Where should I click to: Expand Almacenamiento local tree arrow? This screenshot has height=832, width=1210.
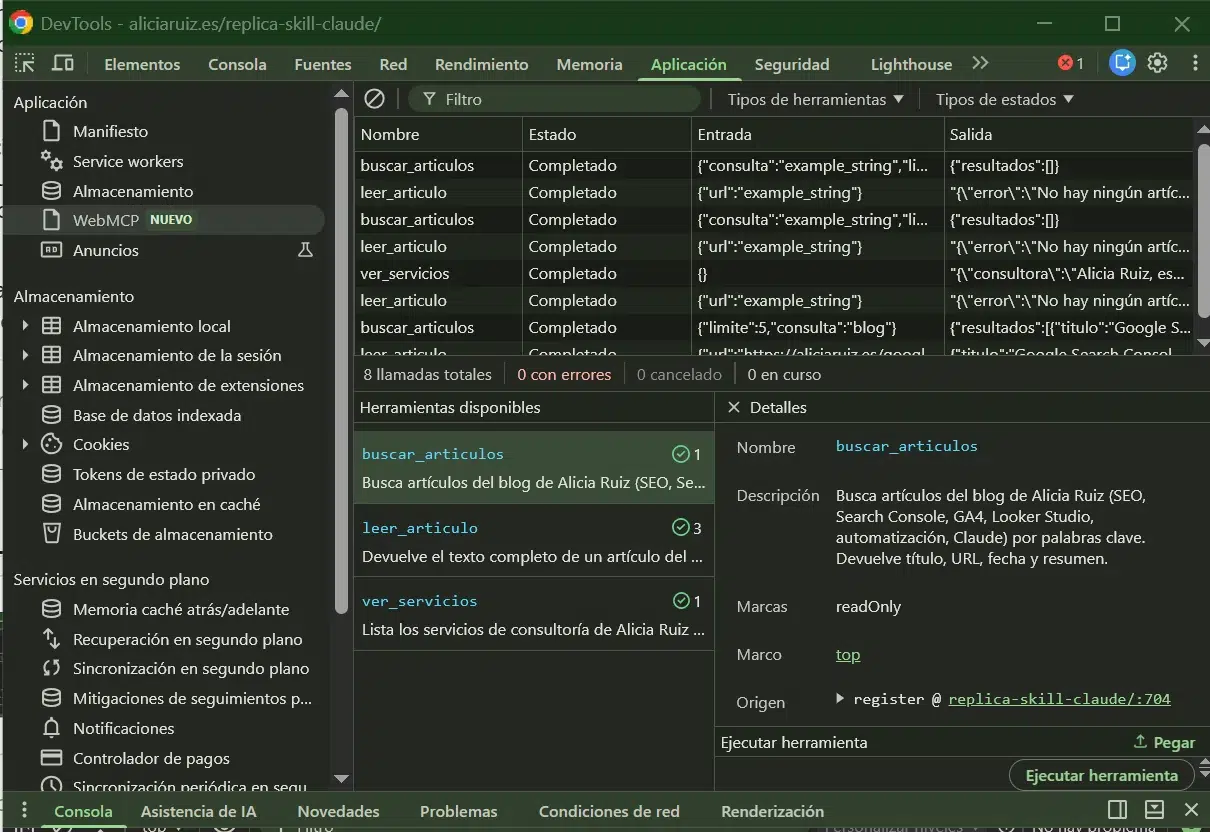click(x=25, y=326)
